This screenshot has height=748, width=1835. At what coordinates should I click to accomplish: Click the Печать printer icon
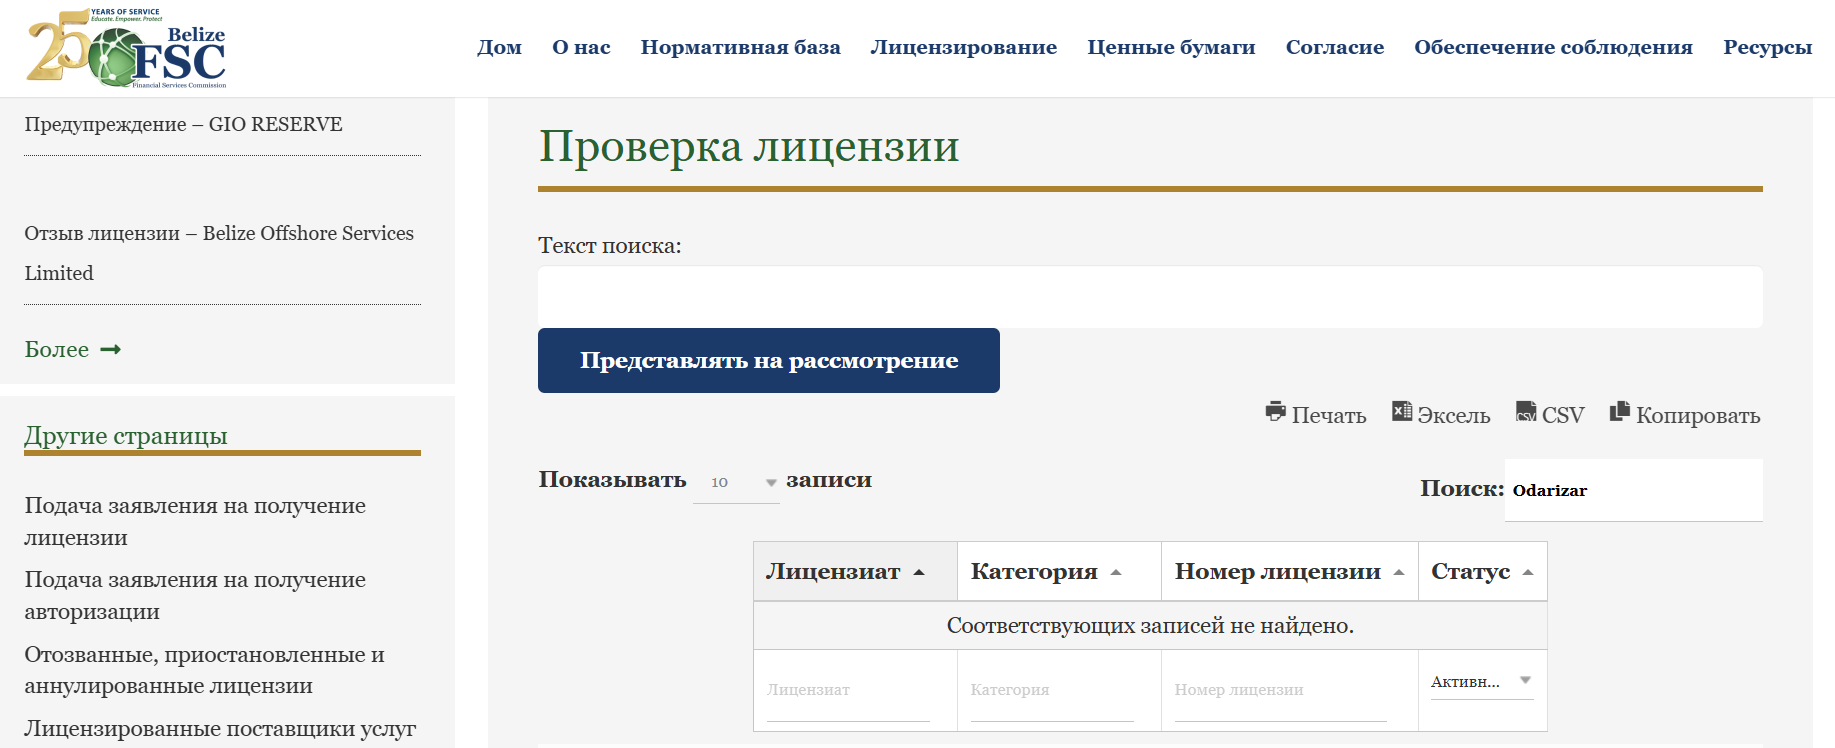1275,411
